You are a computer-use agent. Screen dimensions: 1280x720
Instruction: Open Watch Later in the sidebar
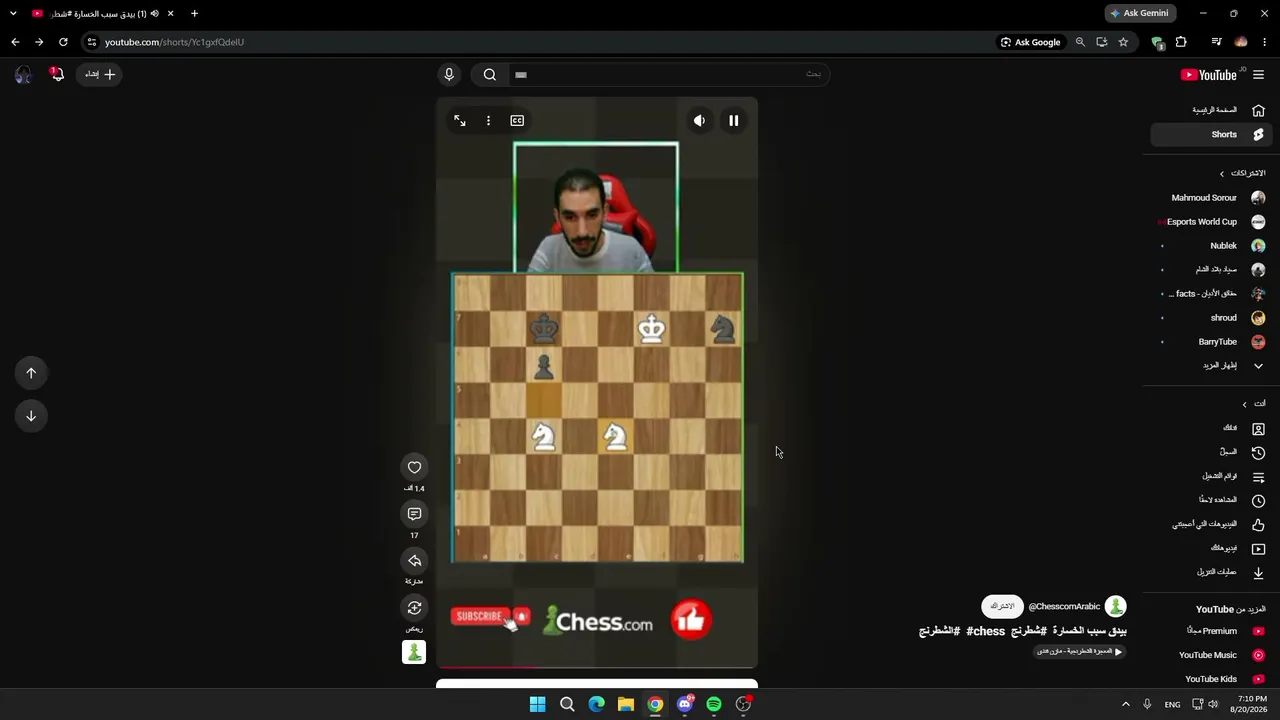1209,500
